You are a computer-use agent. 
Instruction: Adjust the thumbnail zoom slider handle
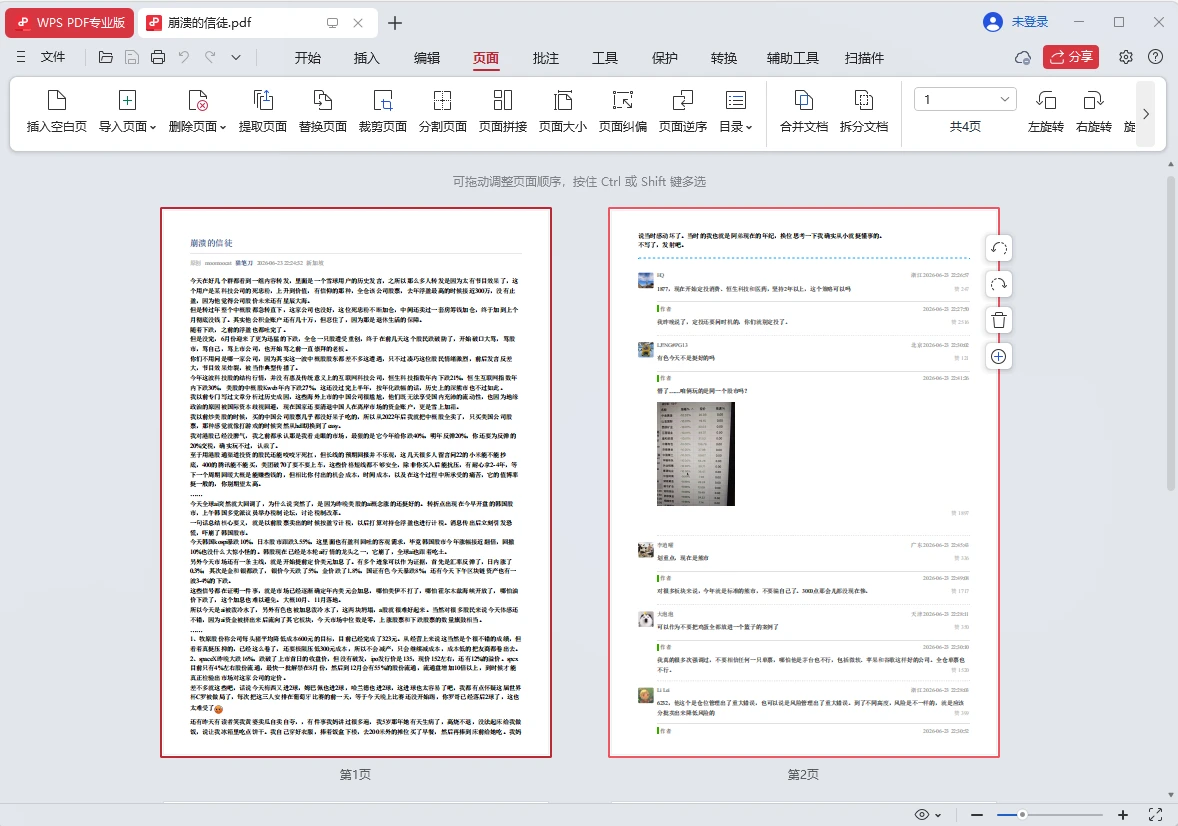(1022, 815)
